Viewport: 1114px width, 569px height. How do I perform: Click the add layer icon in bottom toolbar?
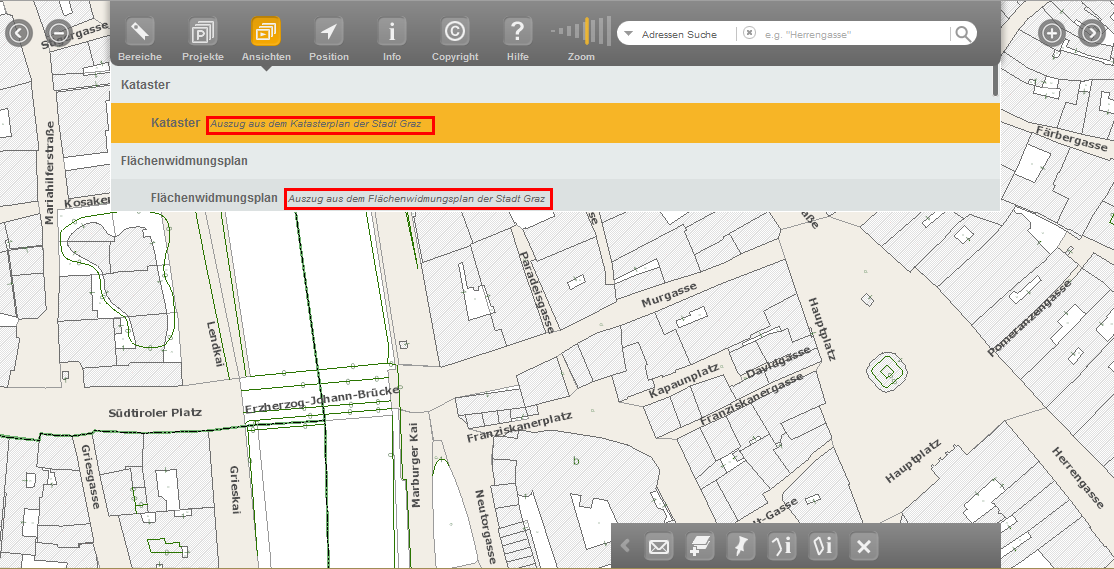point(700,547)
